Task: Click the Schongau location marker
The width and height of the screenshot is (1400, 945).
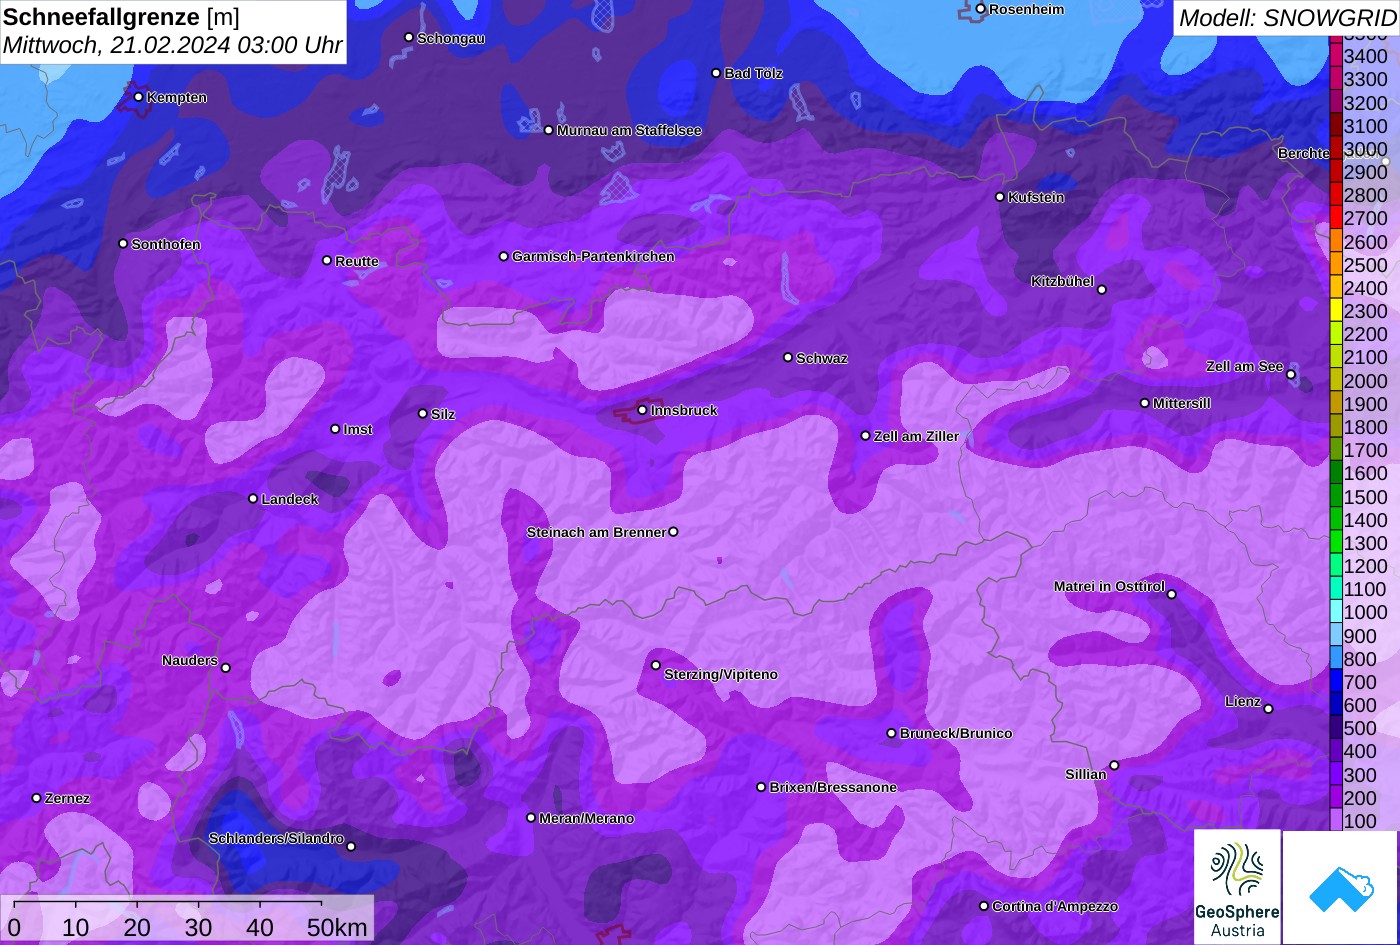Action: pyautogui.click(x=409, y=37)
